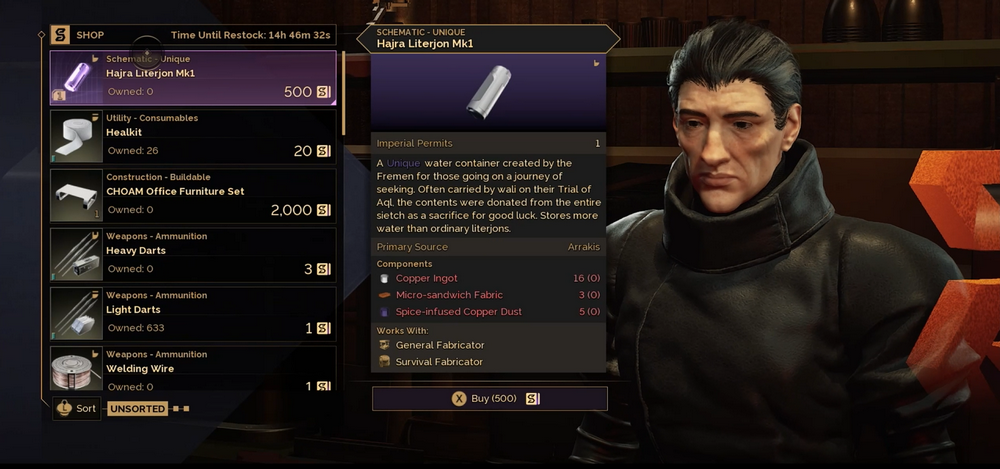Click the Sort button
Viewport: 1000px width, 469px height.
[x=77, y=408]
